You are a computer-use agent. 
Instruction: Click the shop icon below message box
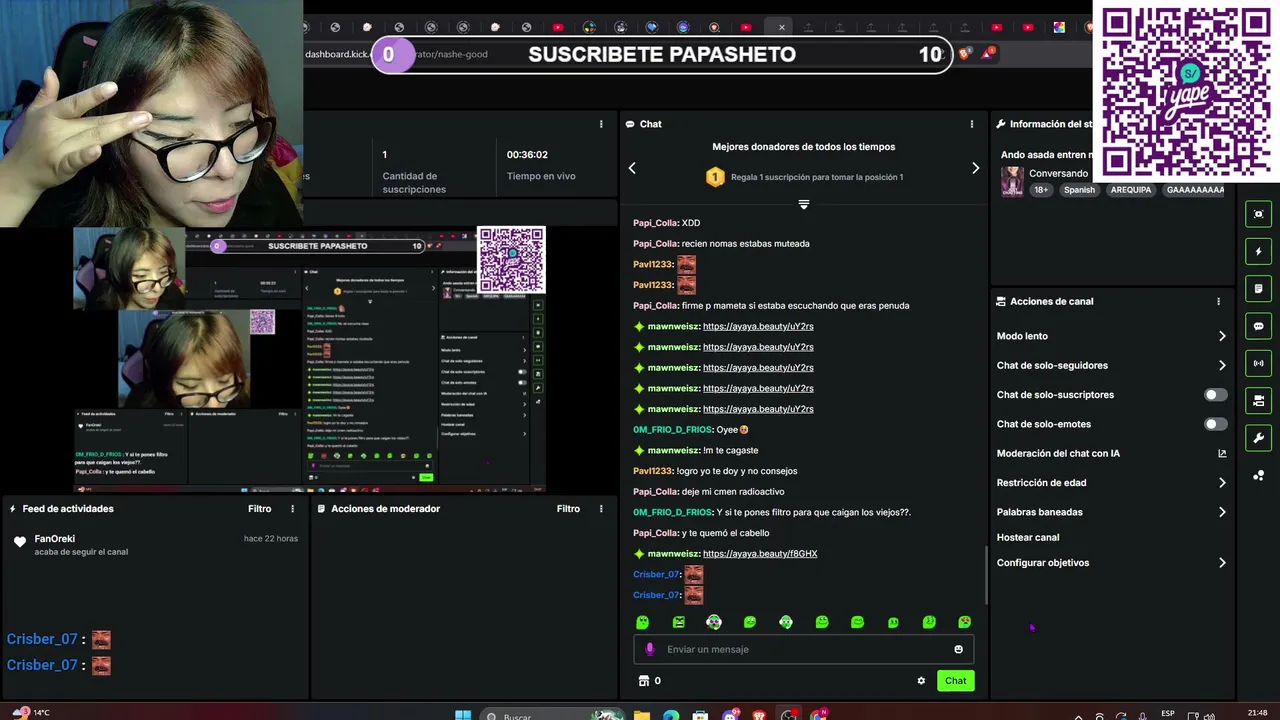(x=643, y=681)
